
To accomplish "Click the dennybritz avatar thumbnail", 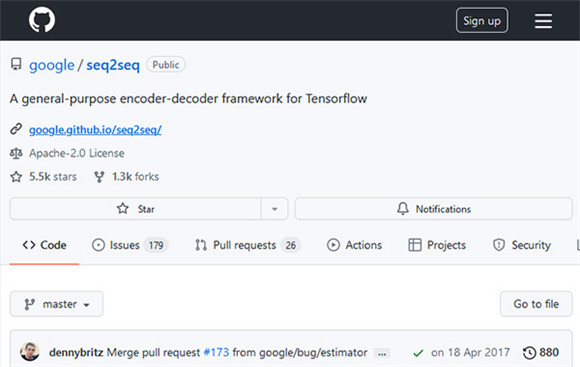I will coord(30,352).
